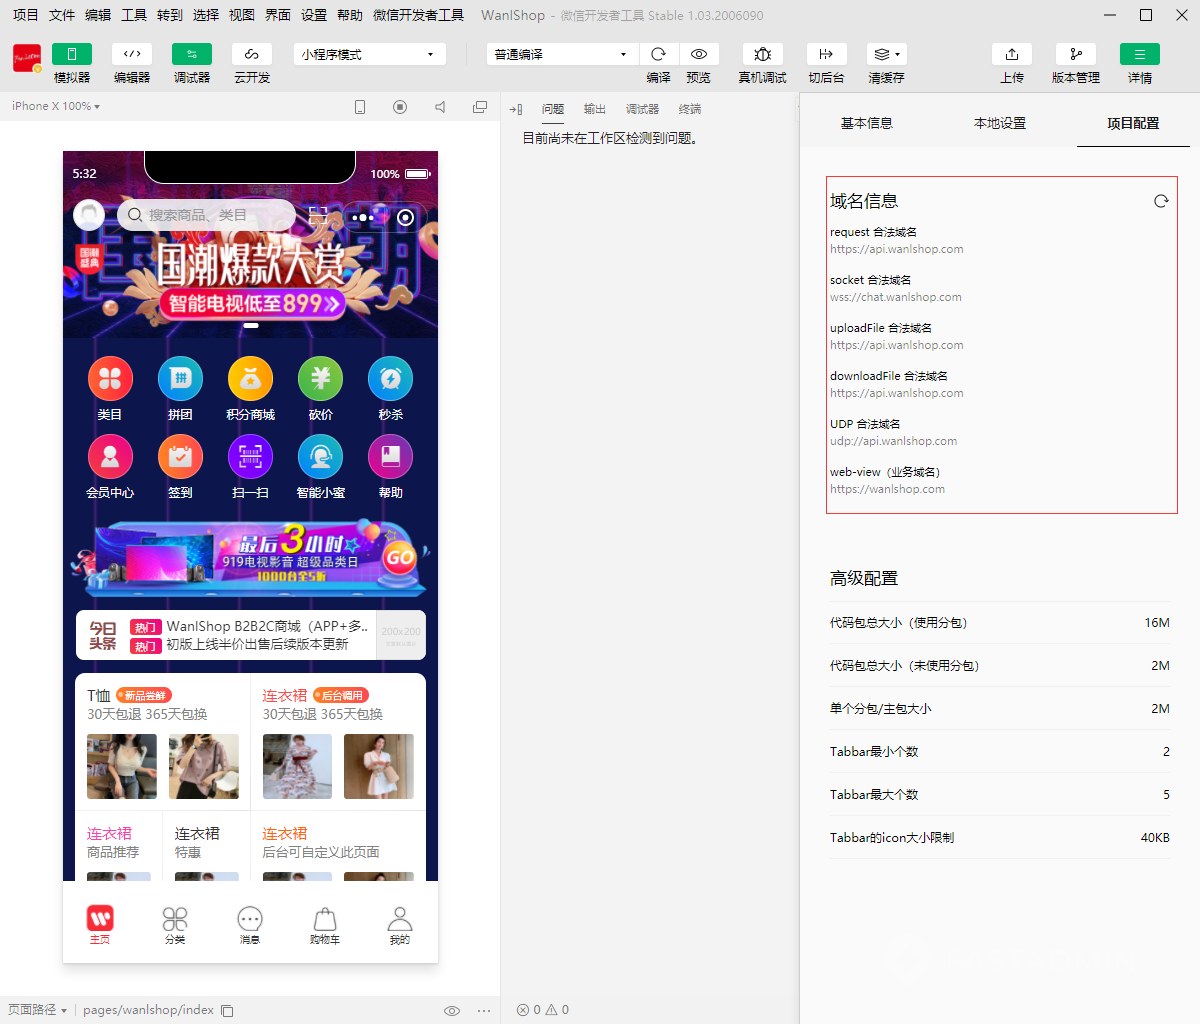Toggle the editor panel button

click(132, 54)
